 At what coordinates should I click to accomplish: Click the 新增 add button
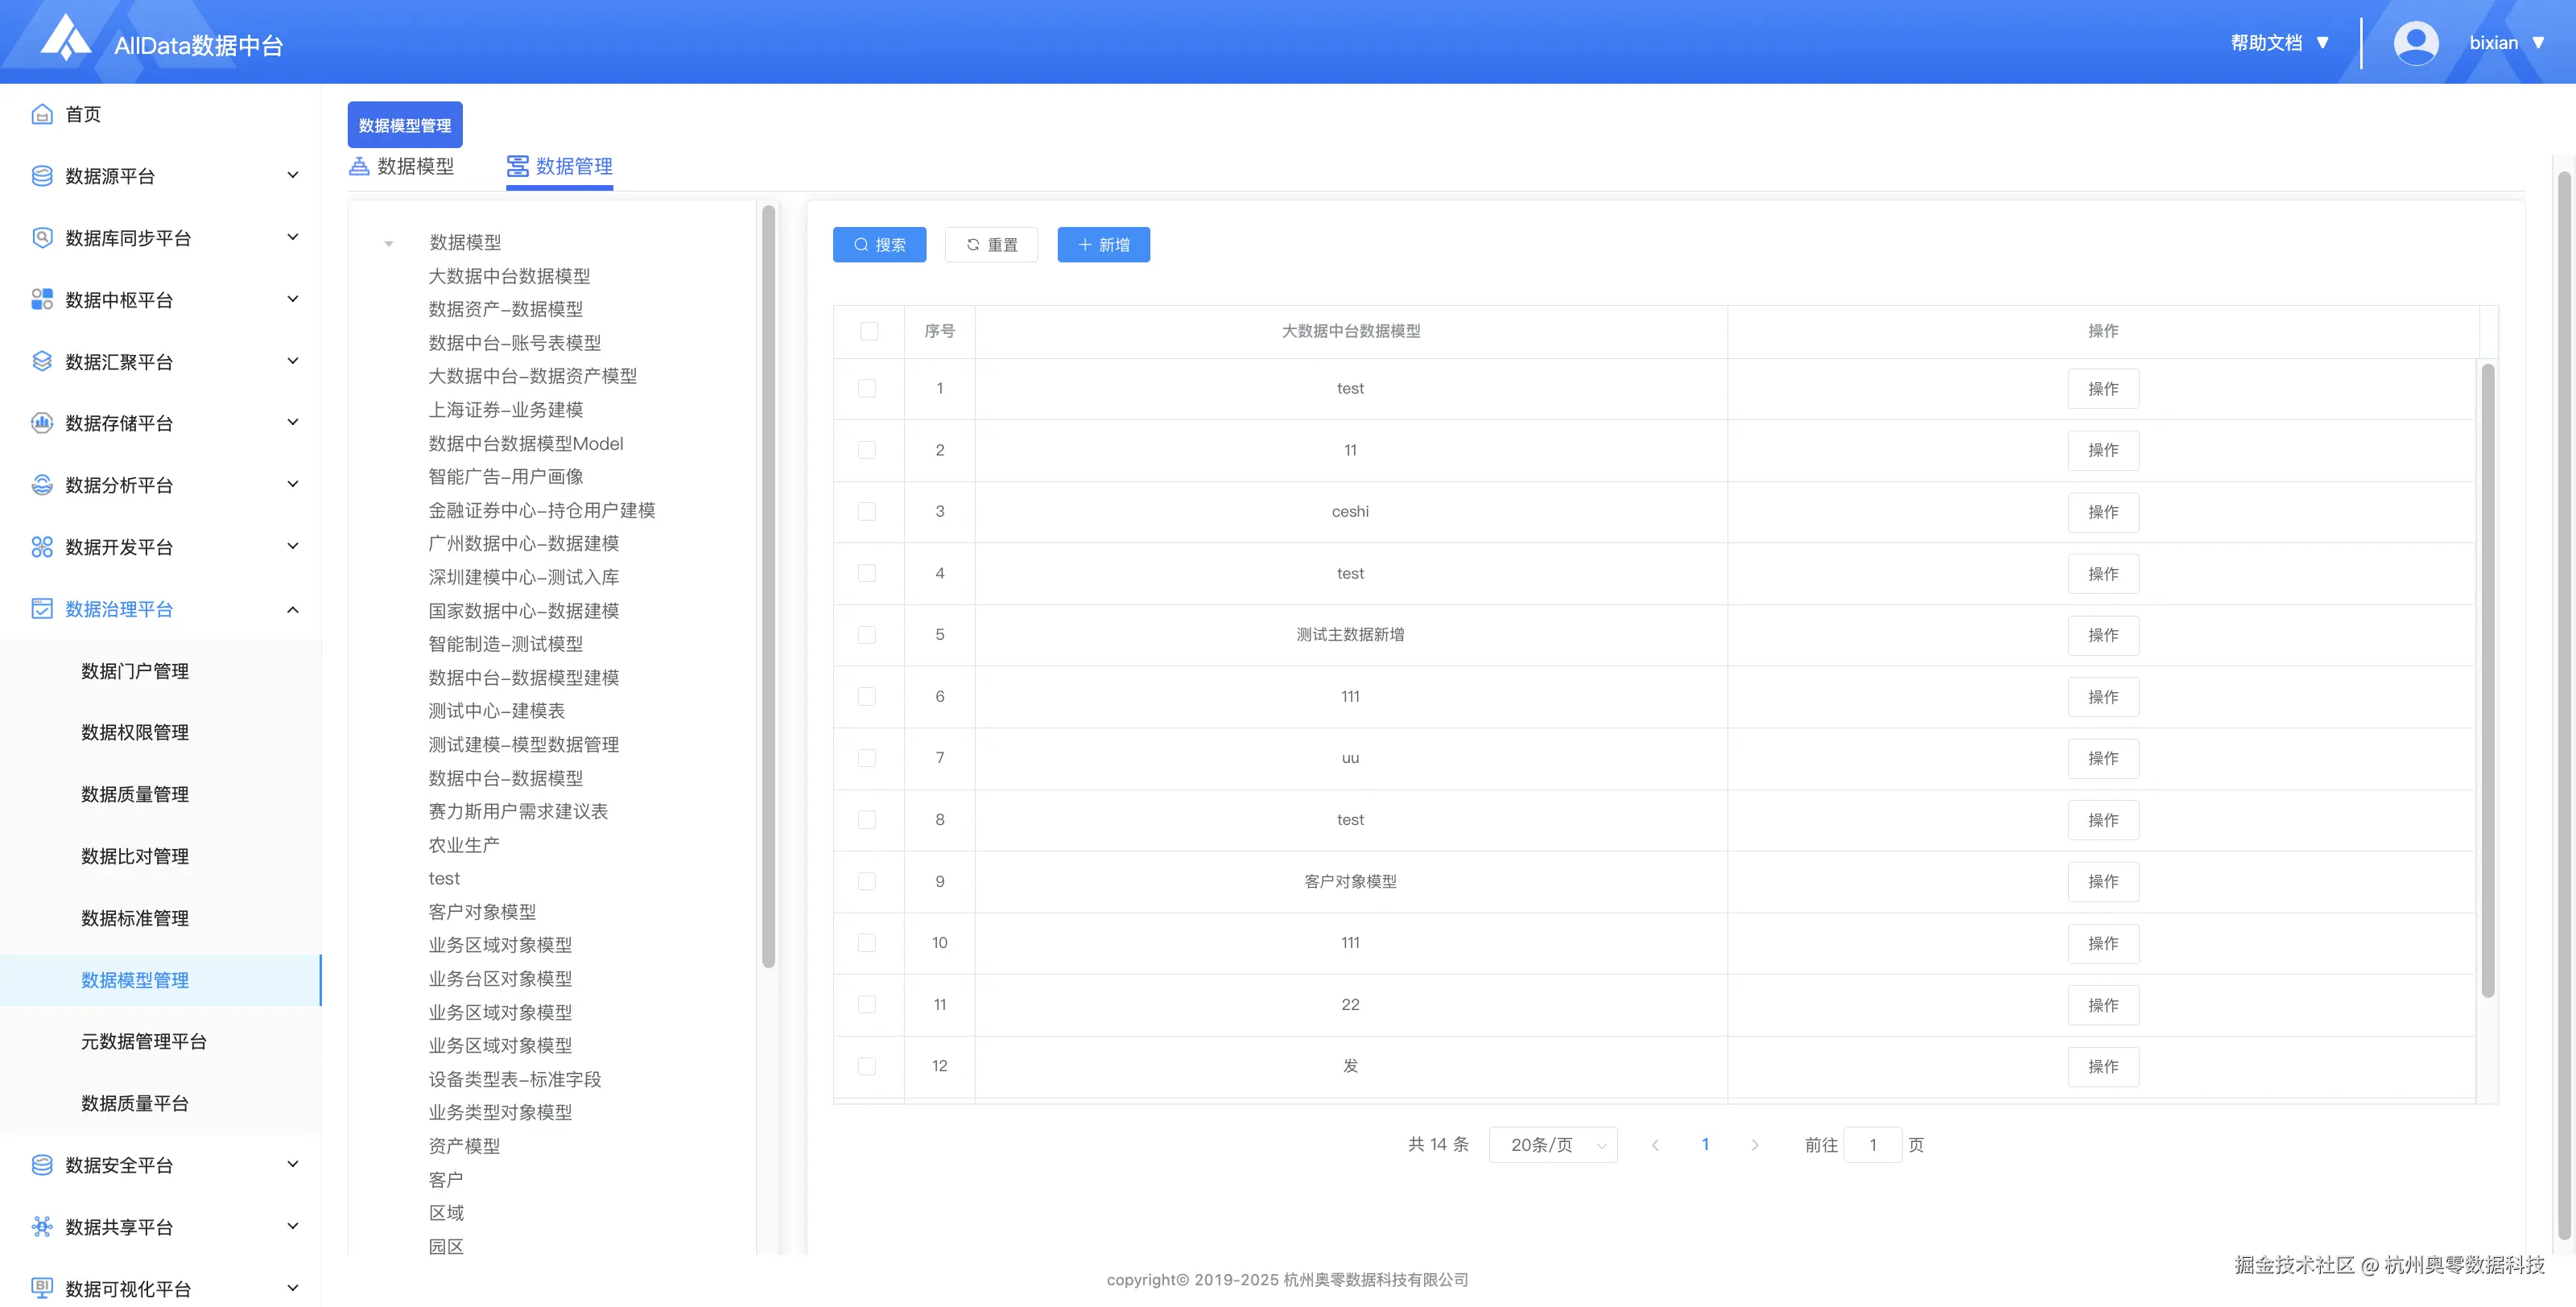[x=1103, y=245]
